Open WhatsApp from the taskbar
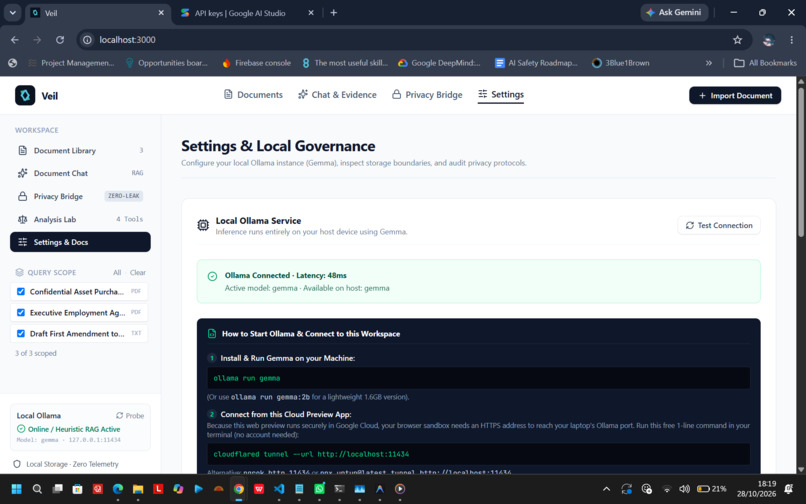Viewport: 806px width, 504px height. [x=319, y=489]
